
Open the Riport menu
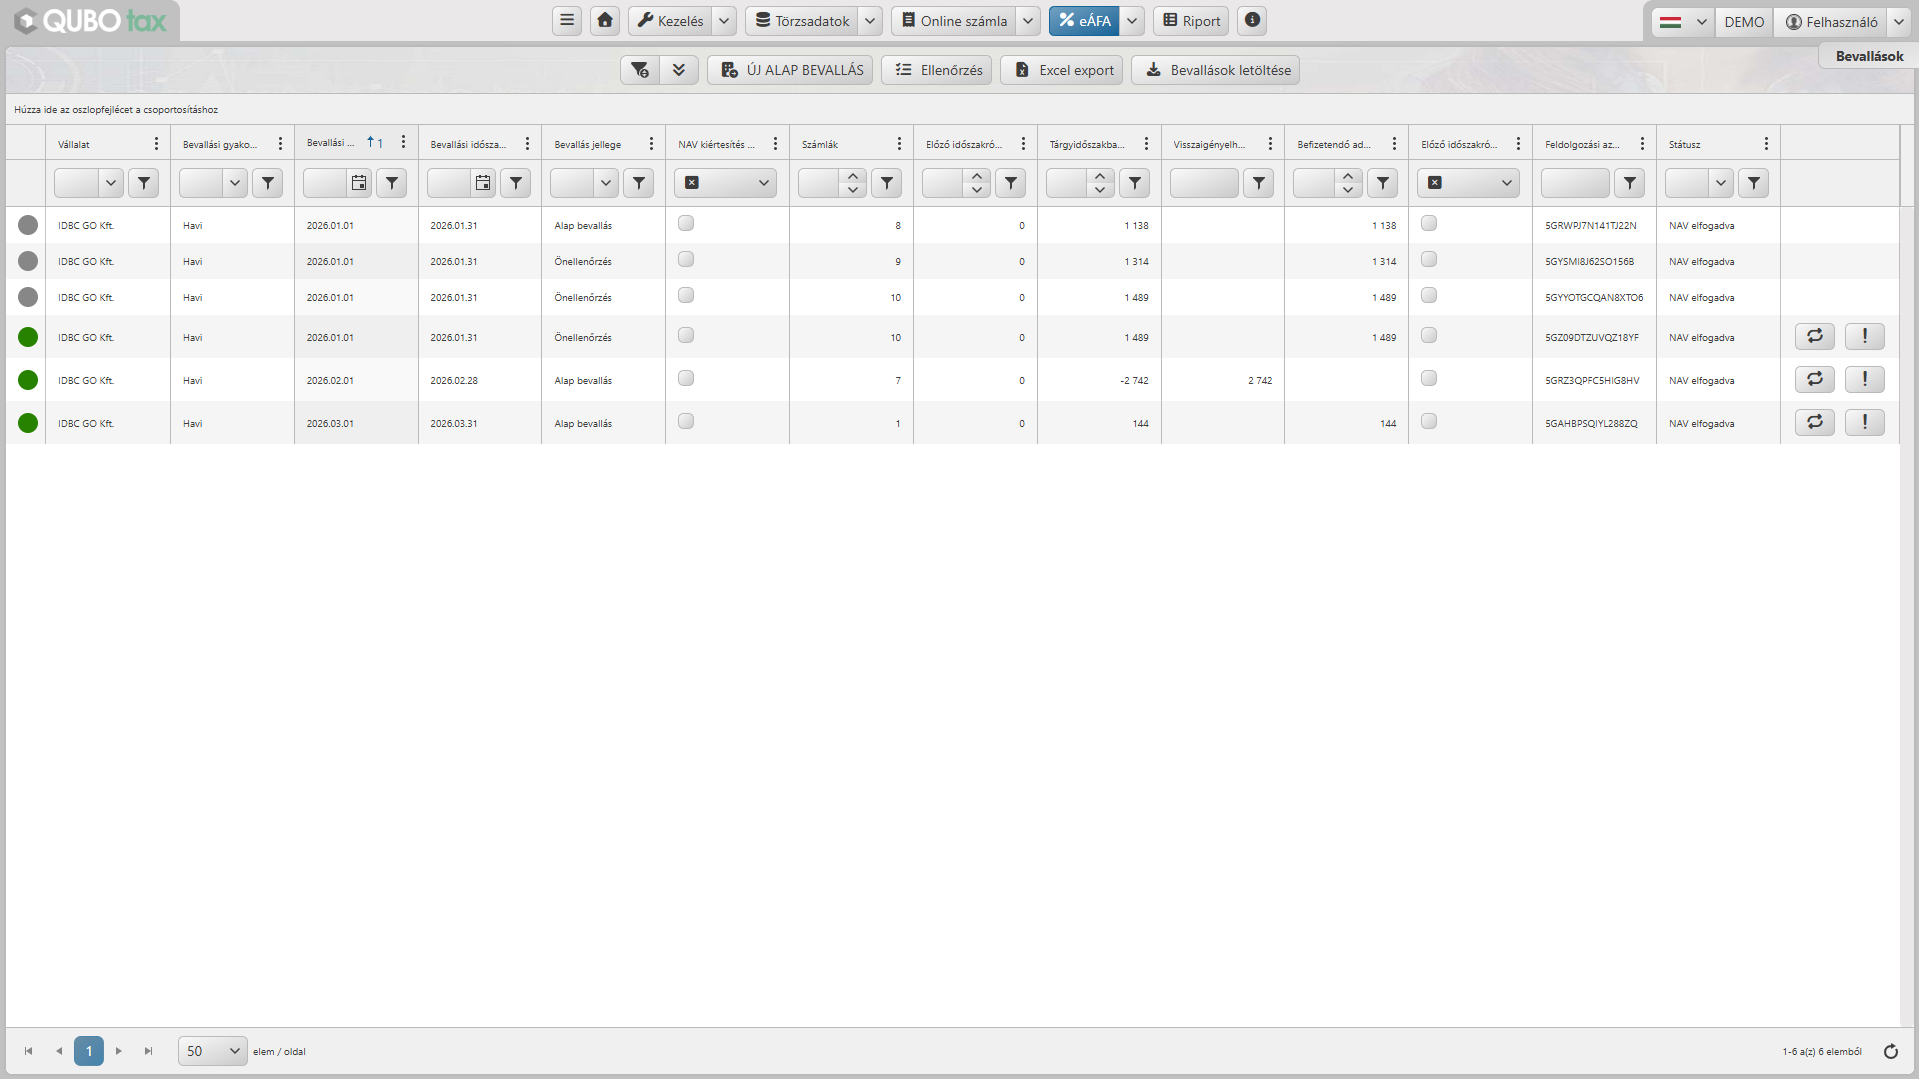coord(1191,20)
